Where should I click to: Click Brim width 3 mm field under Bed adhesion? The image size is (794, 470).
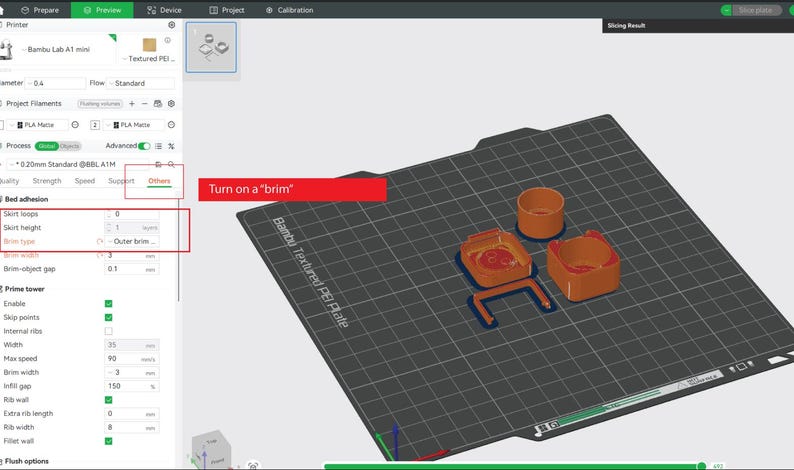point(132,255)
